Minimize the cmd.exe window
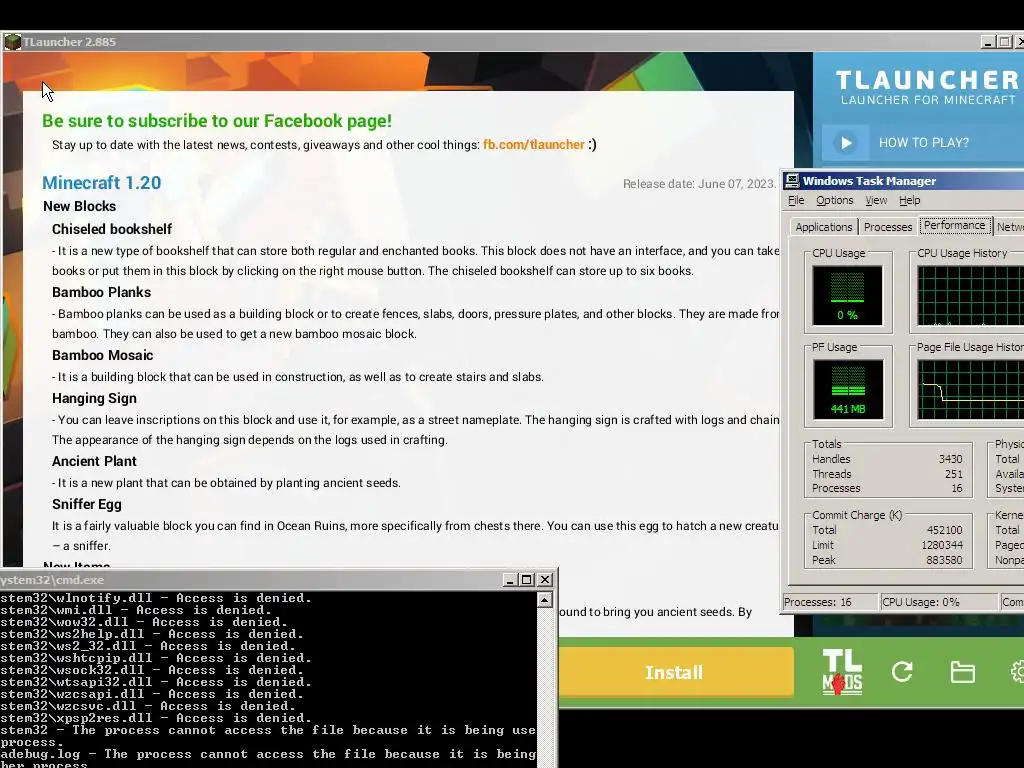 [x=511, y=579]
